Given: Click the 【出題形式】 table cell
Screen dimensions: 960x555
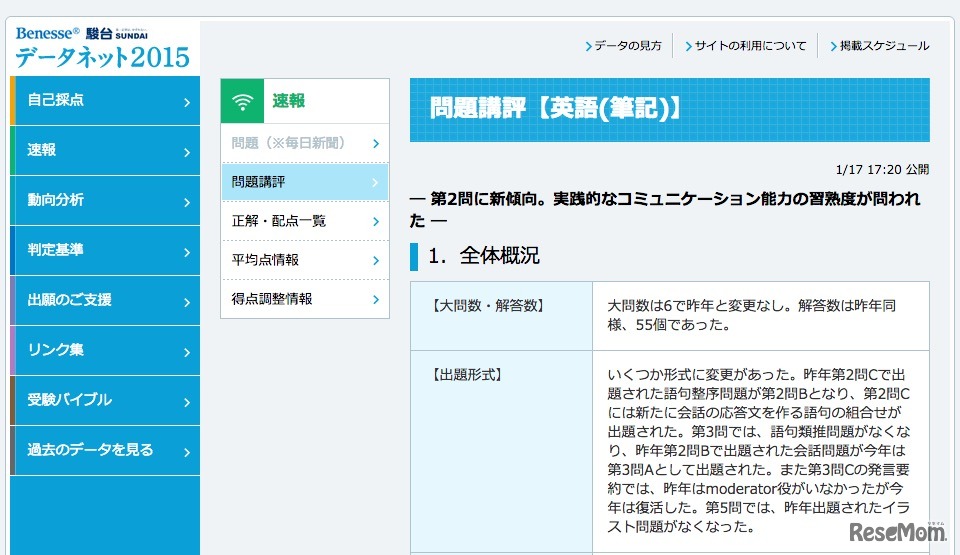Looking at the screenshot, I should point(501,451).
